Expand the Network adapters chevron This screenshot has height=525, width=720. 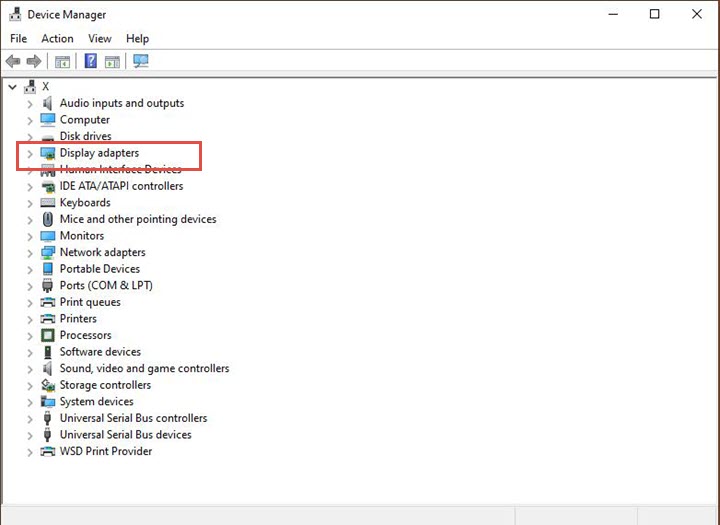point(30,253)
